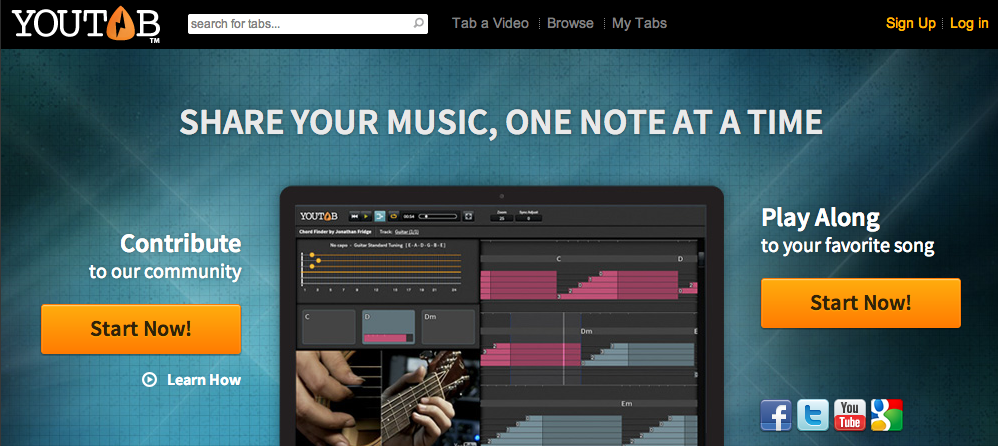Open the Twitter bird icon
The width and height of the screenshot is (998, 446).
tap(813, 415)
